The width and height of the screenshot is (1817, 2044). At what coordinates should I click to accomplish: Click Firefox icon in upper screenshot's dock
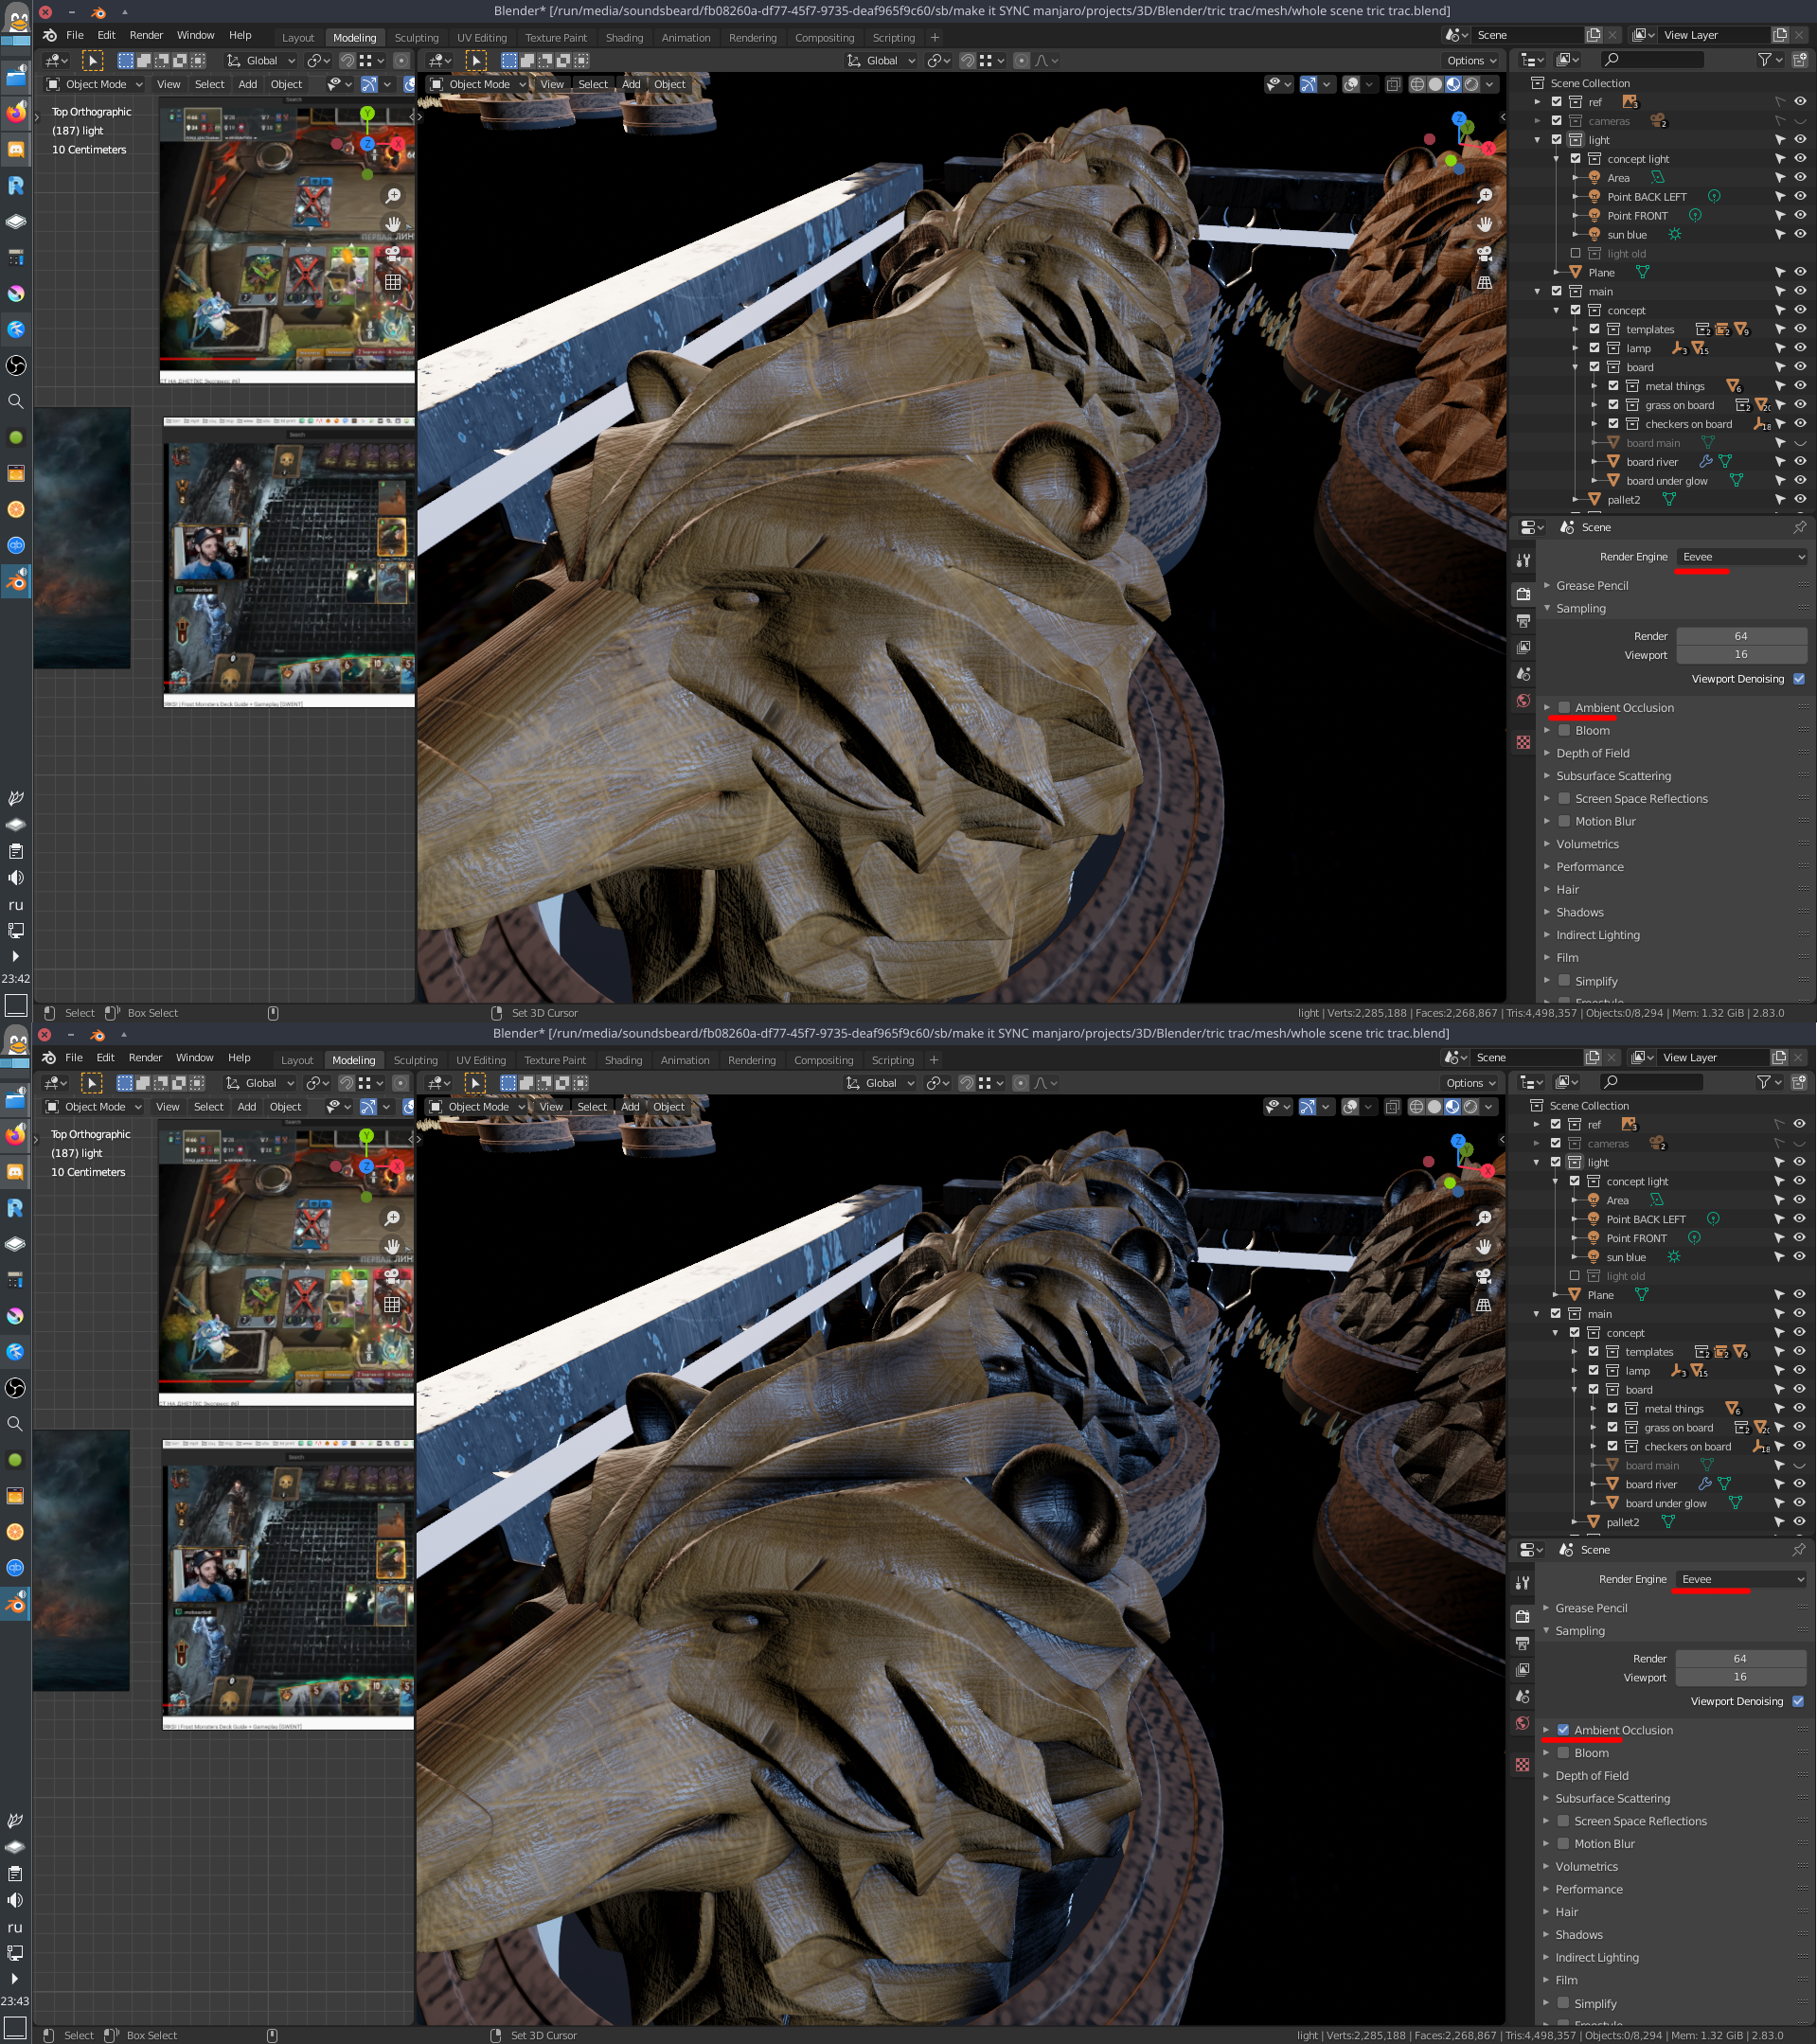16,112
